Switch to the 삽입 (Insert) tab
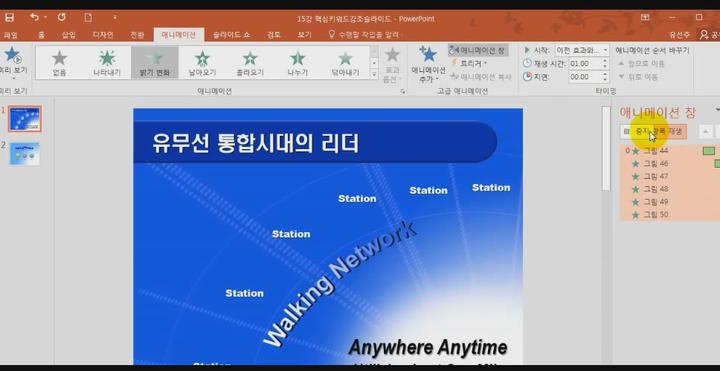Screen dimensions: 720x371 point(69,34)
